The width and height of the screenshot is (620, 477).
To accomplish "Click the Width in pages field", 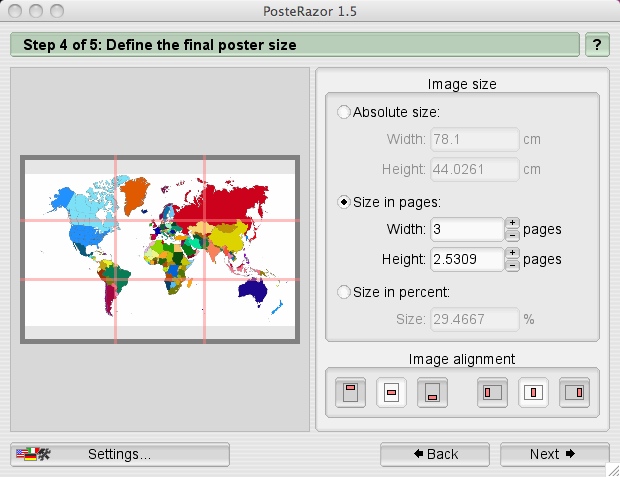I will tap(467, 229).
